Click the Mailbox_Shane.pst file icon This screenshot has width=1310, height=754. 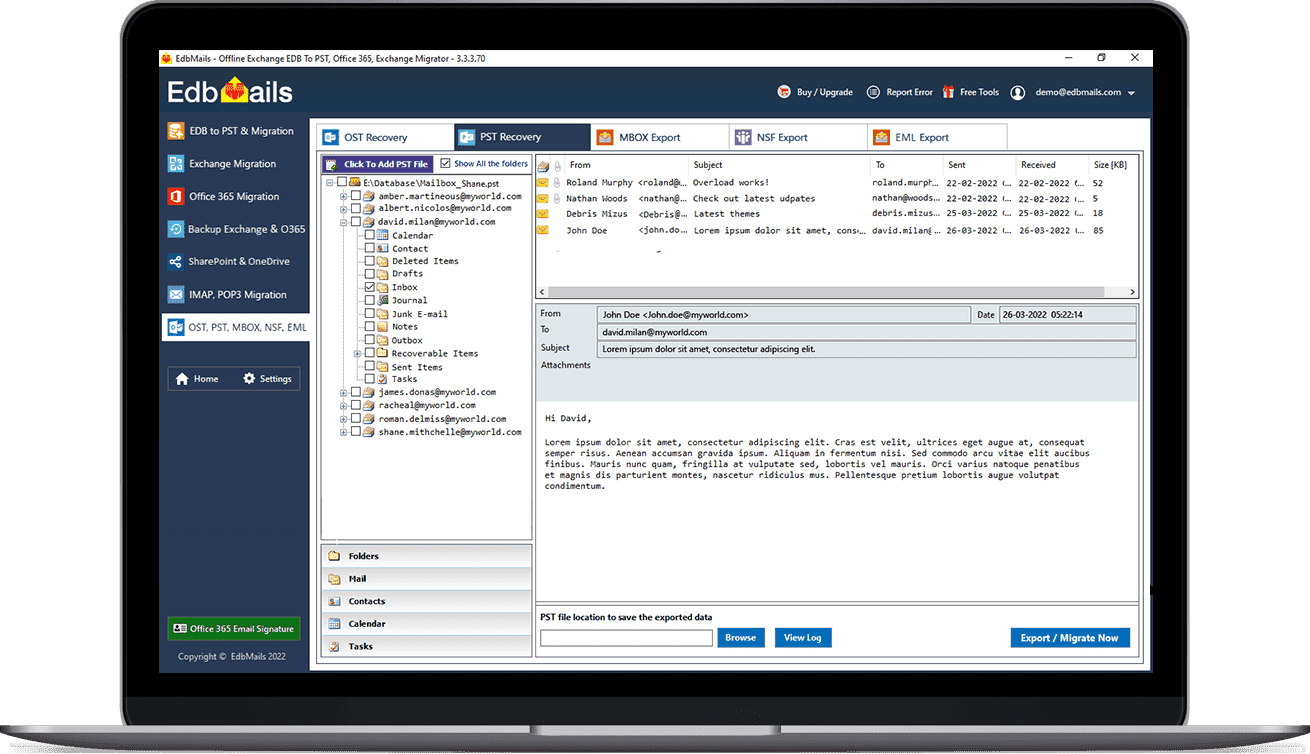(x=355, y=183)
